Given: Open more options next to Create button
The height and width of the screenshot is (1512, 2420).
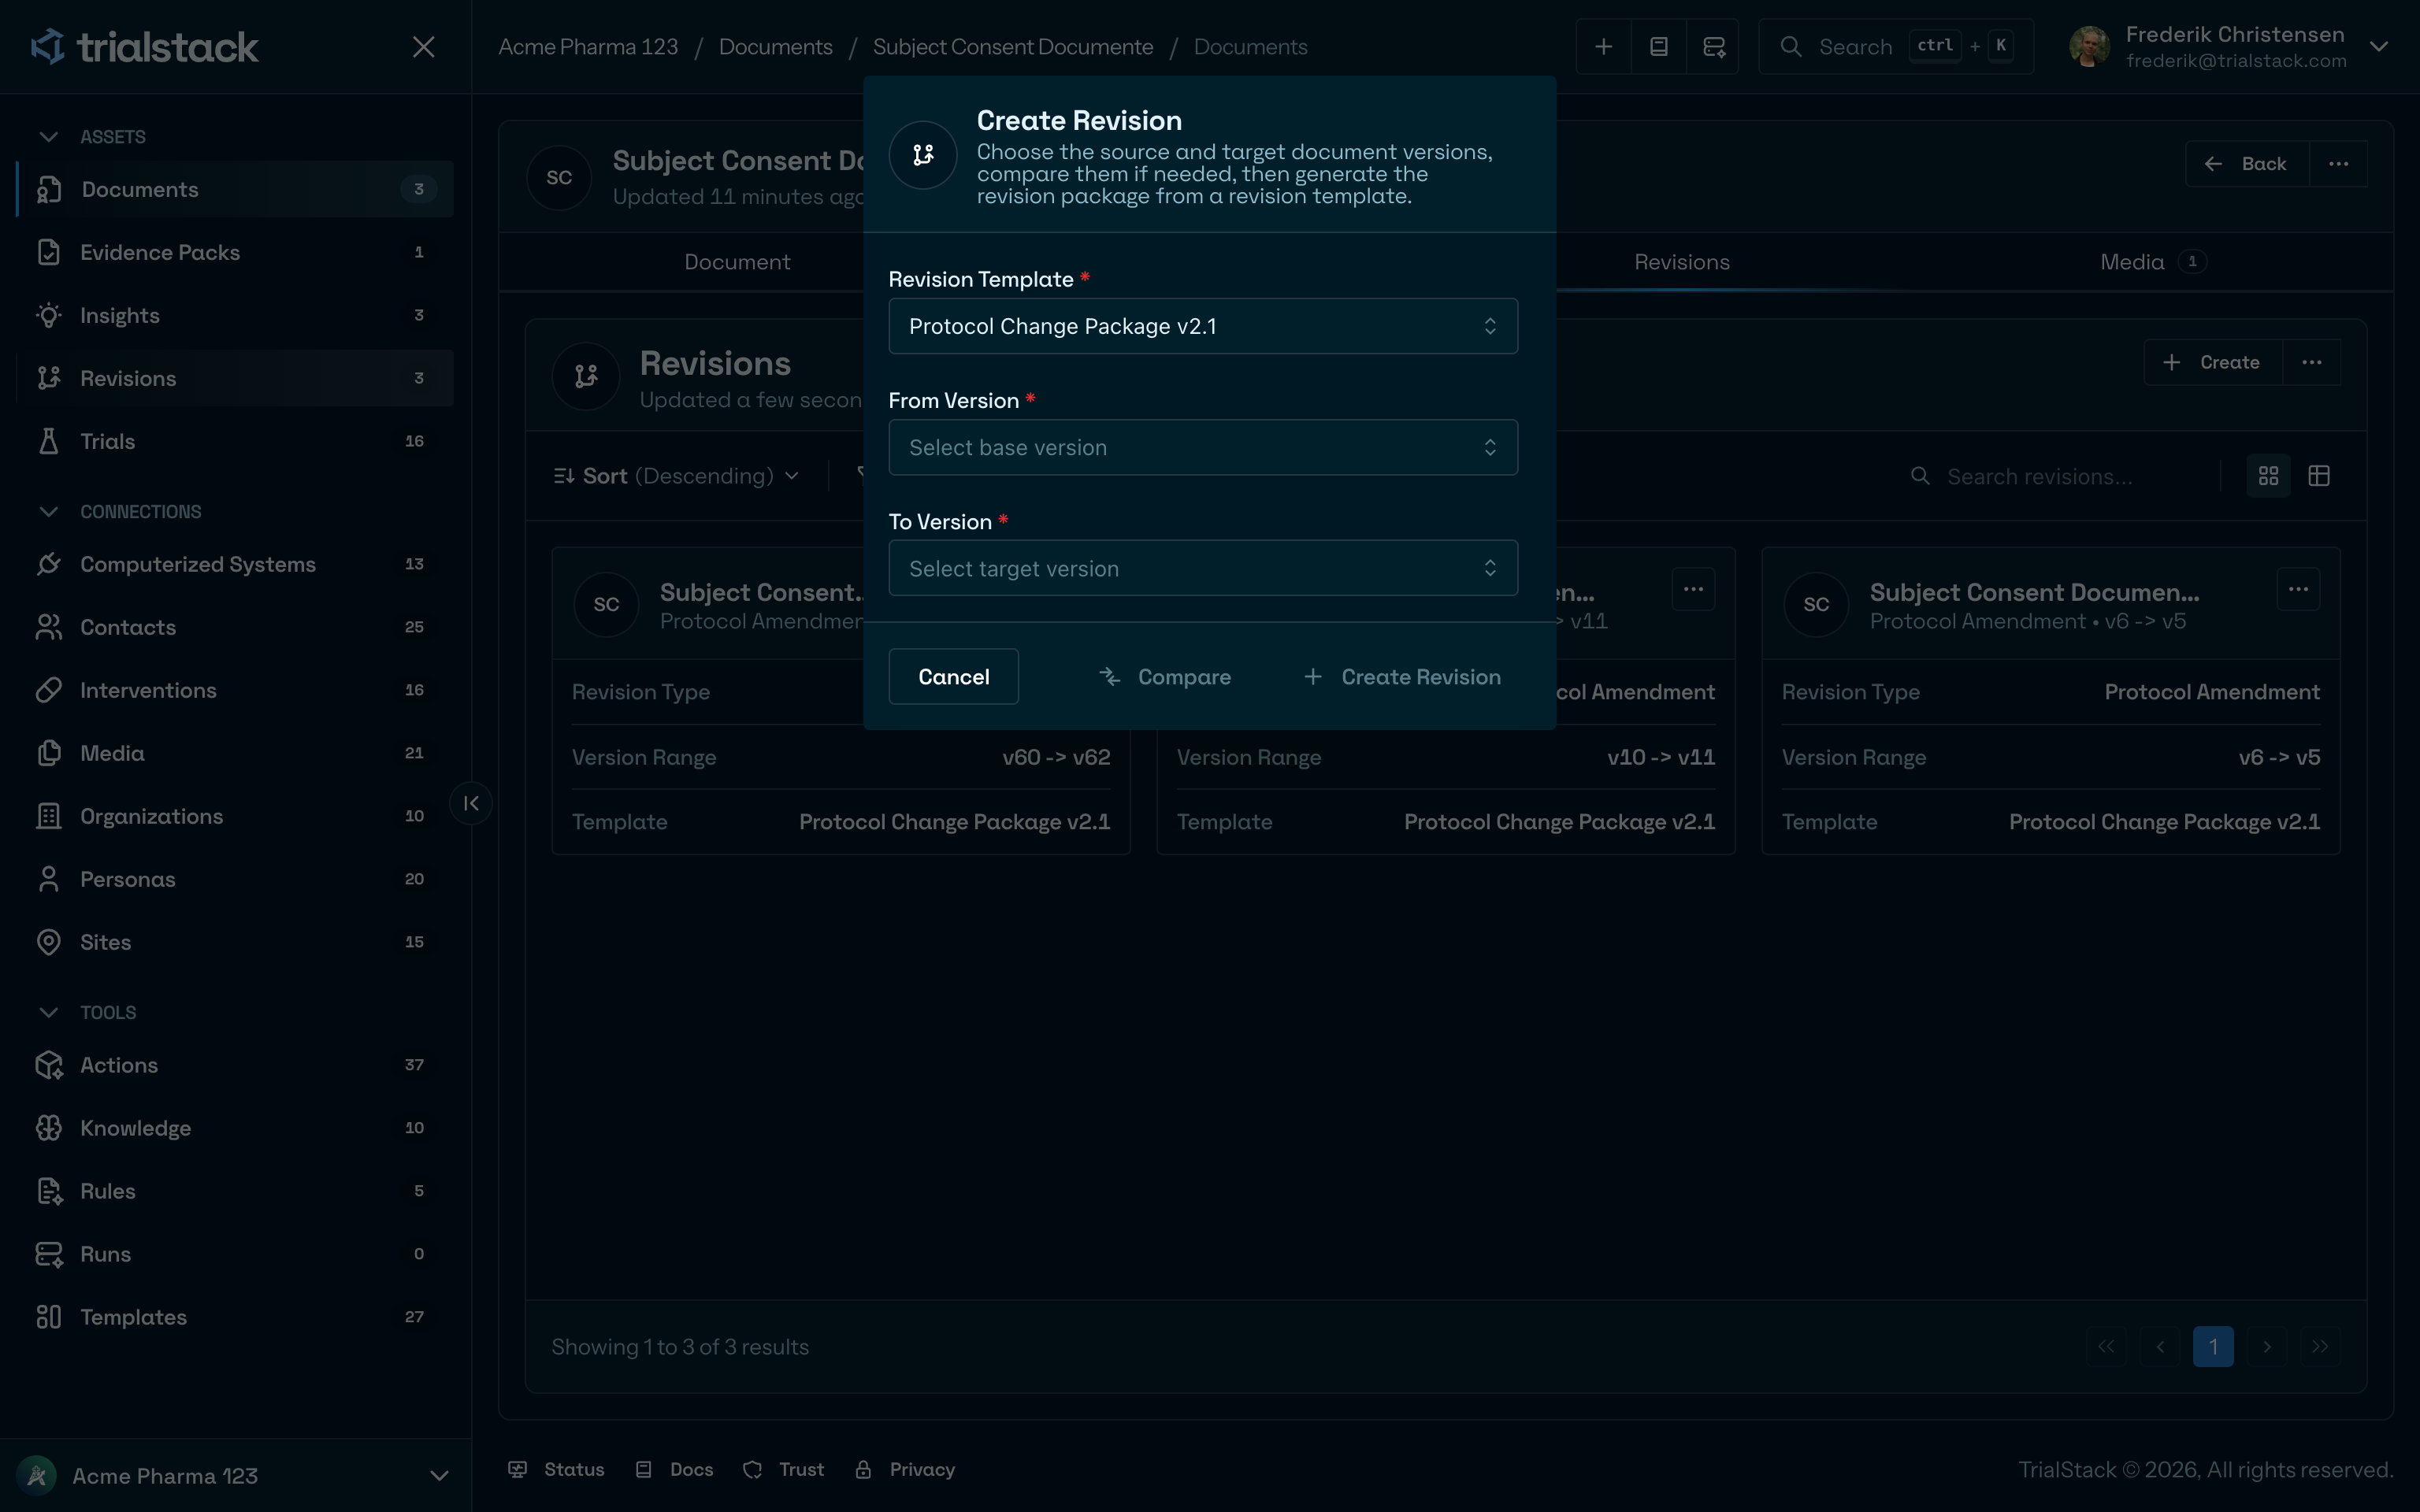Looking at the screenshot, I should (x=2311, y=362).
